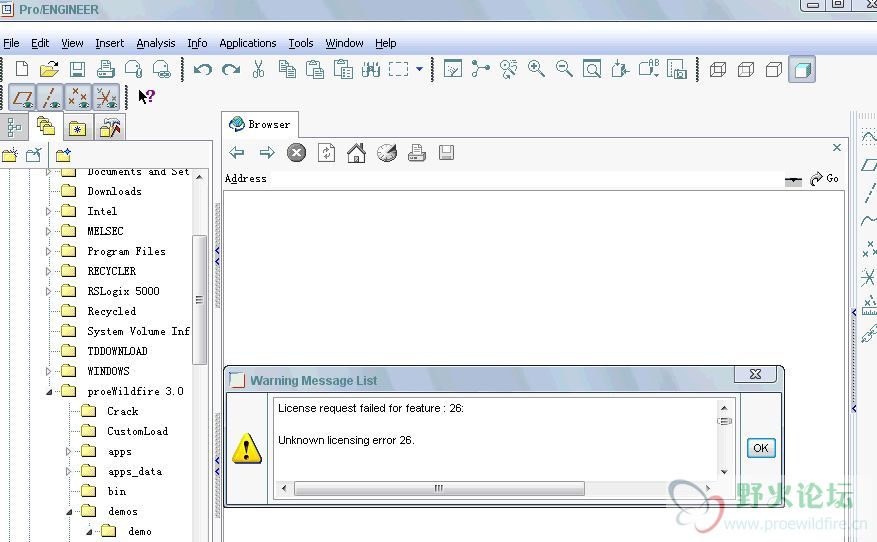Undo the last action

coord(202,69)
